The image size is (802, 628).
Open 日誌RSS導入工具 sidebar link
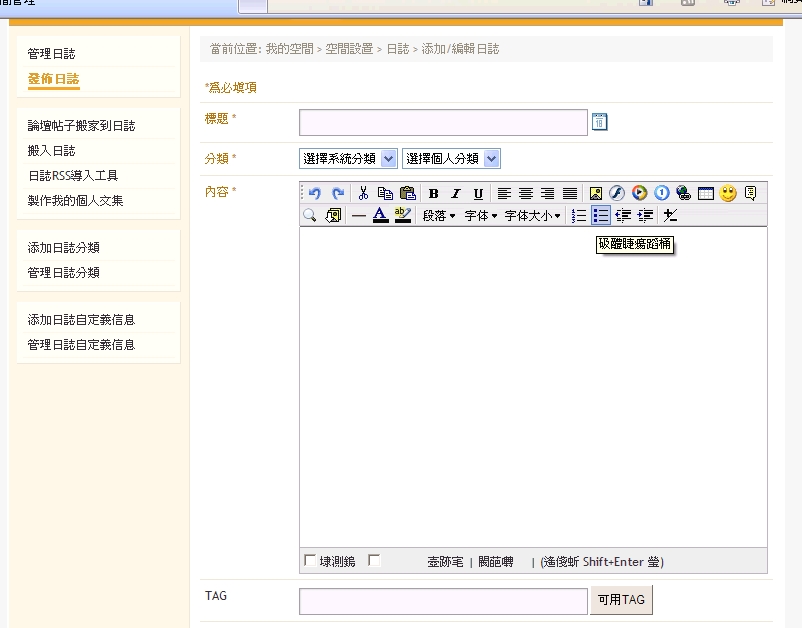(x=73, y=176)
